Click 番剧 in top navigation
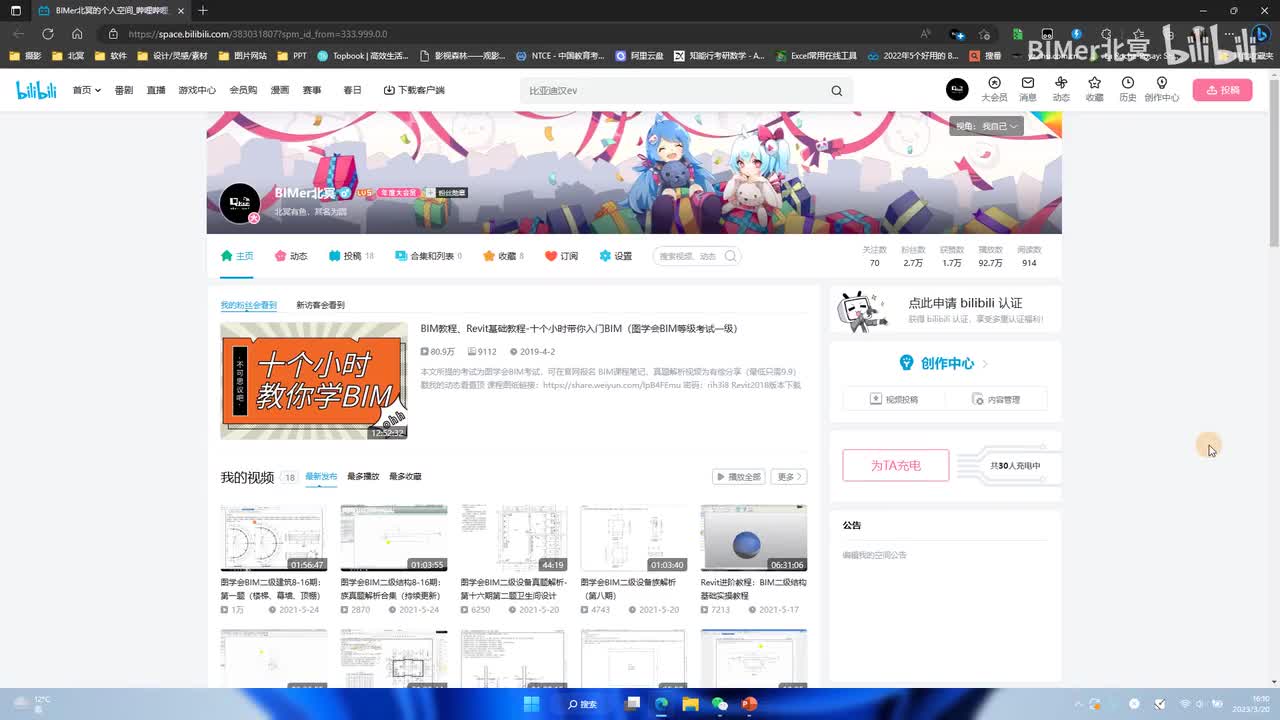Image resolution: width=1280 pixels, height=720 pixels. click(124, 90)
